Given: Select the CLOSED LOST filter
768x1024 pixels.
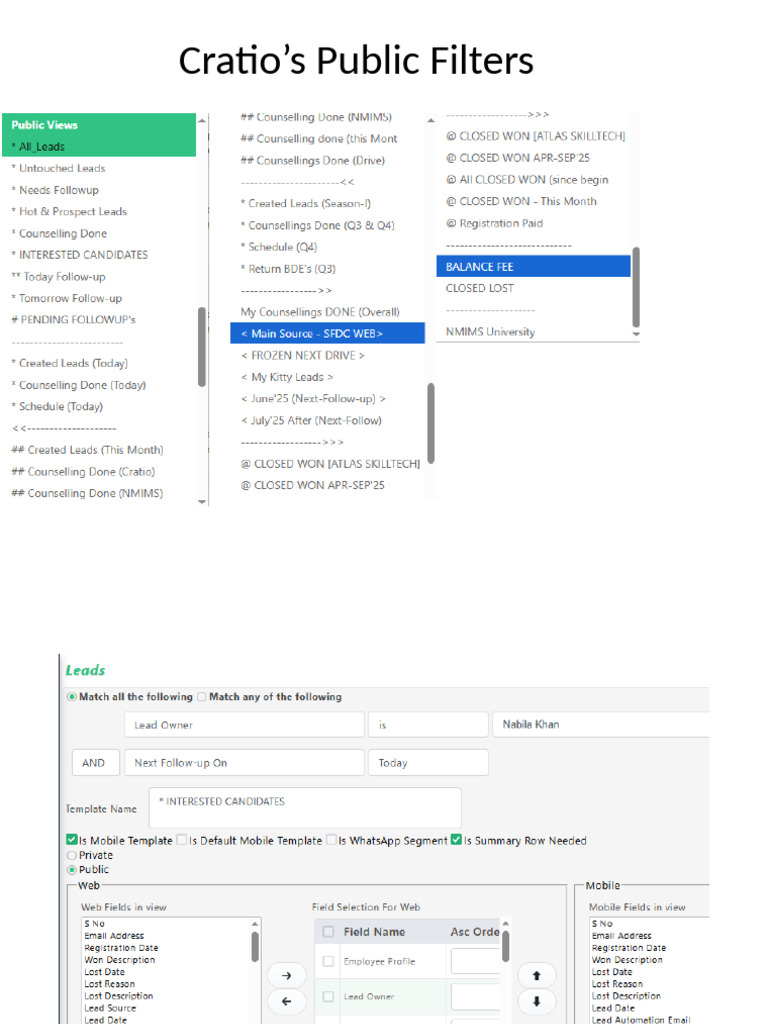Looking at the screenshot, I should tap(480, 288).
